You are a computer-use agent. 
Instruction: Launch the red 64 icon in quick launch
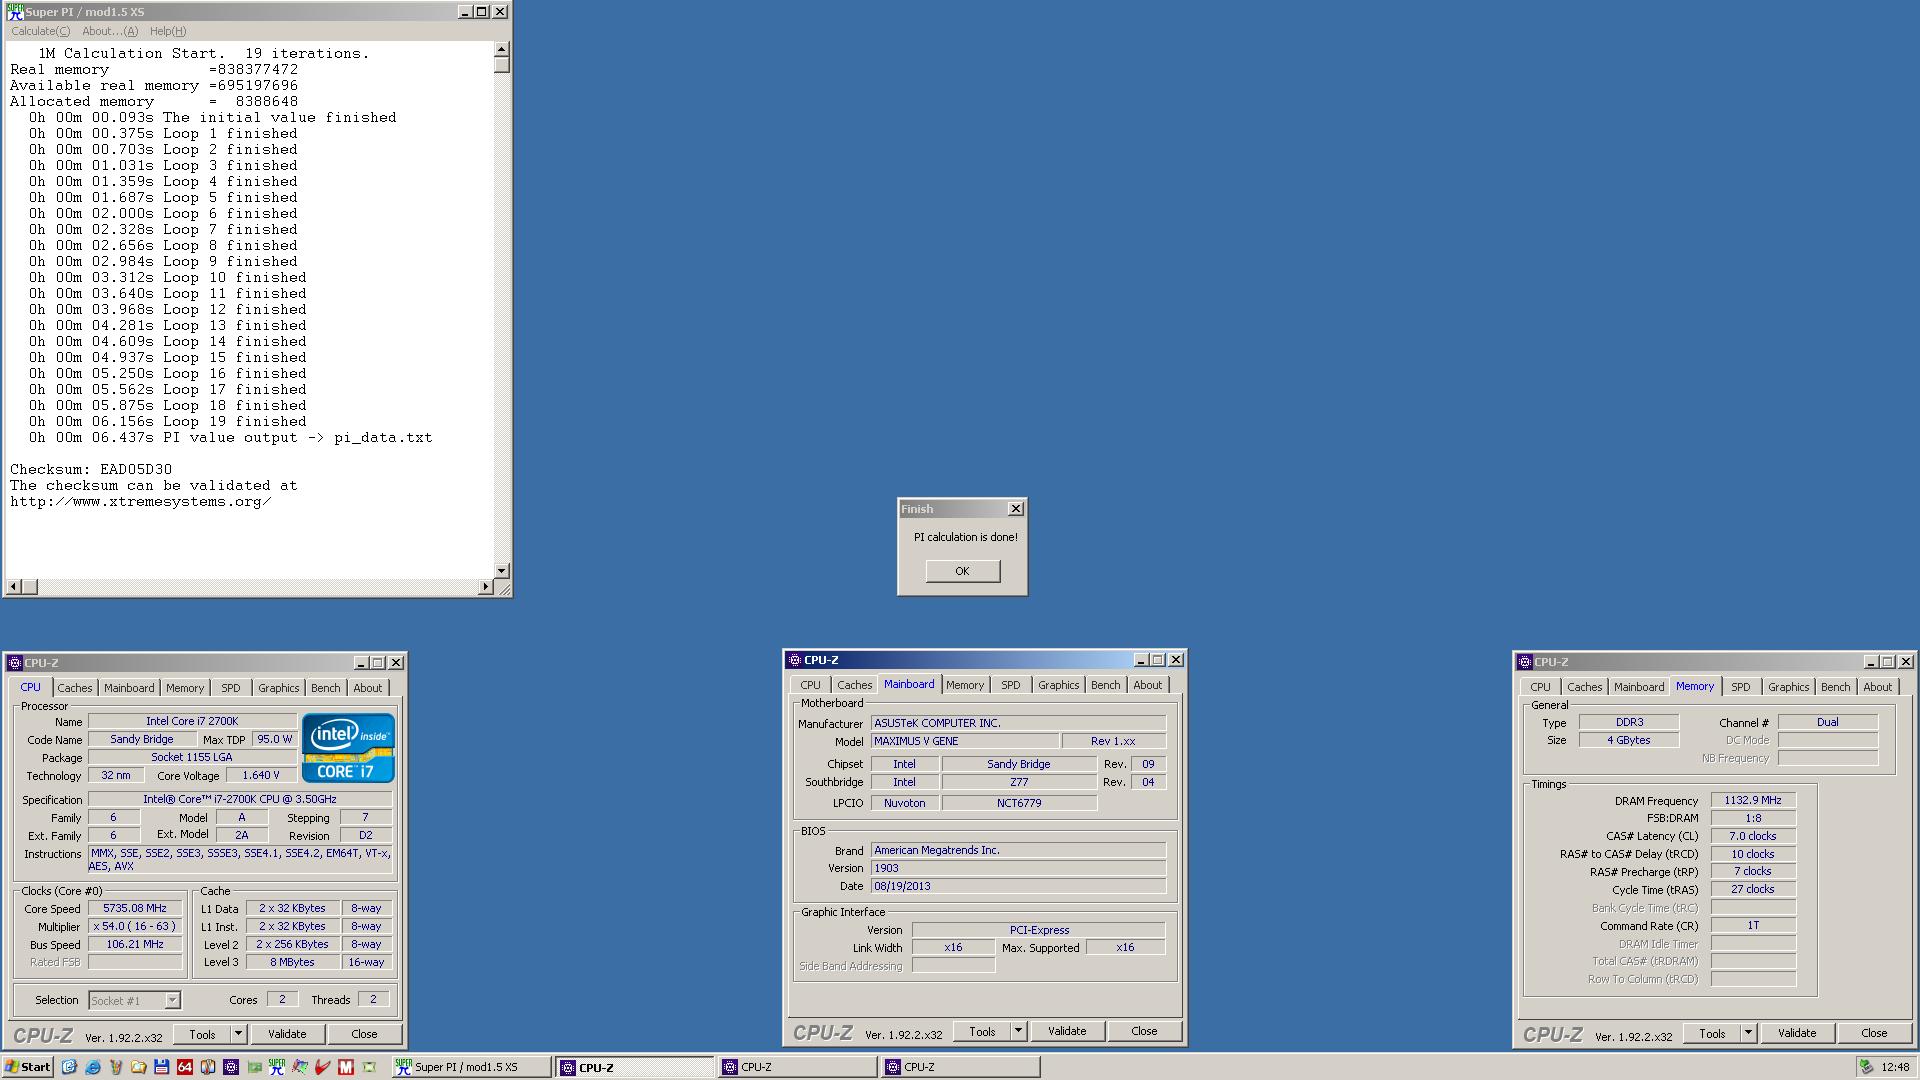coord(185,1067)
